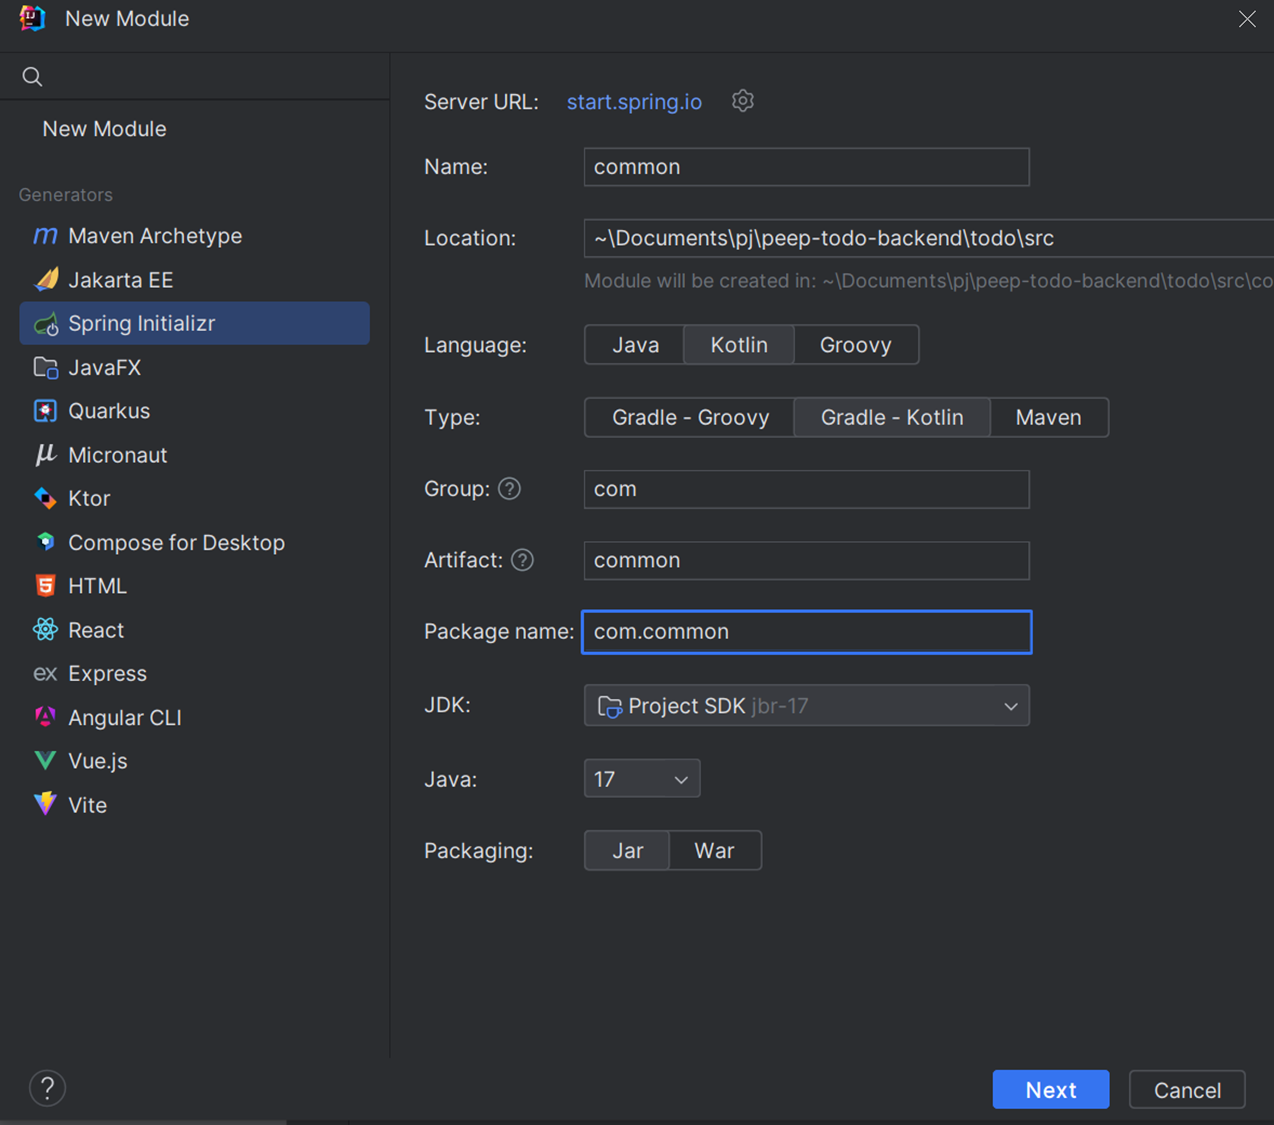Focus the Group input field
This screenshot has width=1274, height=1125.
click(x=807, y=489)
